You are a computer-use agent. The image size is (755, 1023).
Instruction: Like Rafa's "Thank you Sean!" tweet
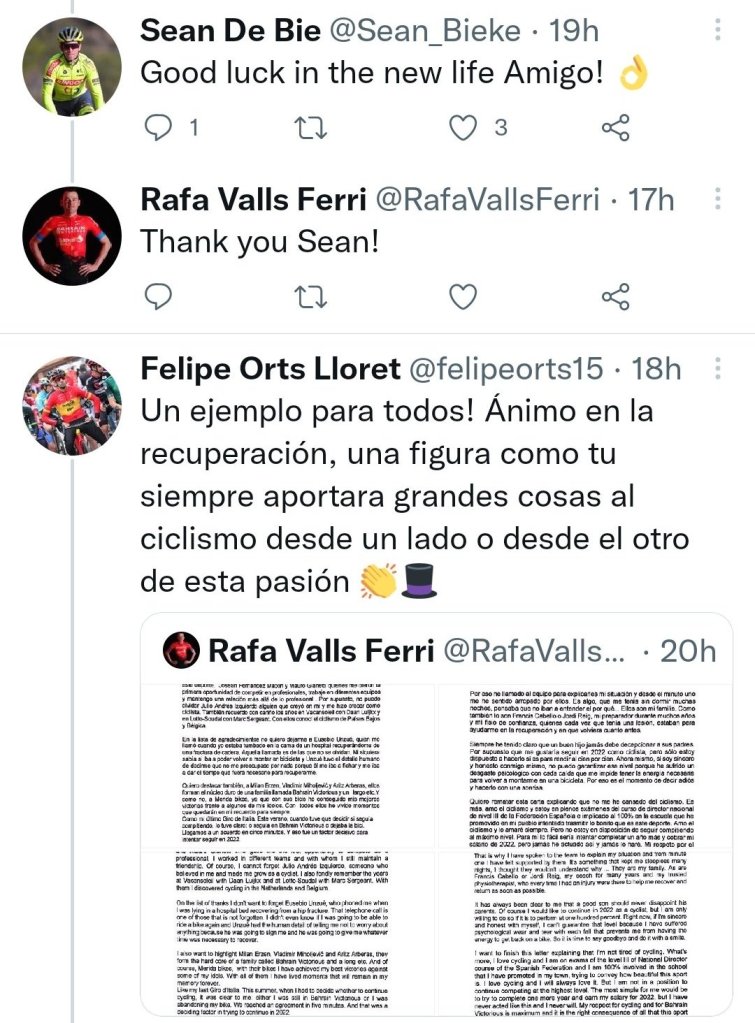pos(462,296)
